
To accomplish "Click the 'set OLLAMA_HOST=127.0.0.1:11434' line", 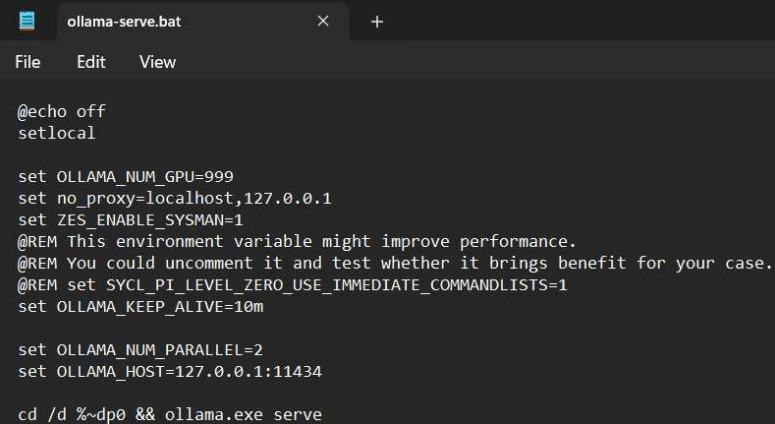I will 170,372.
